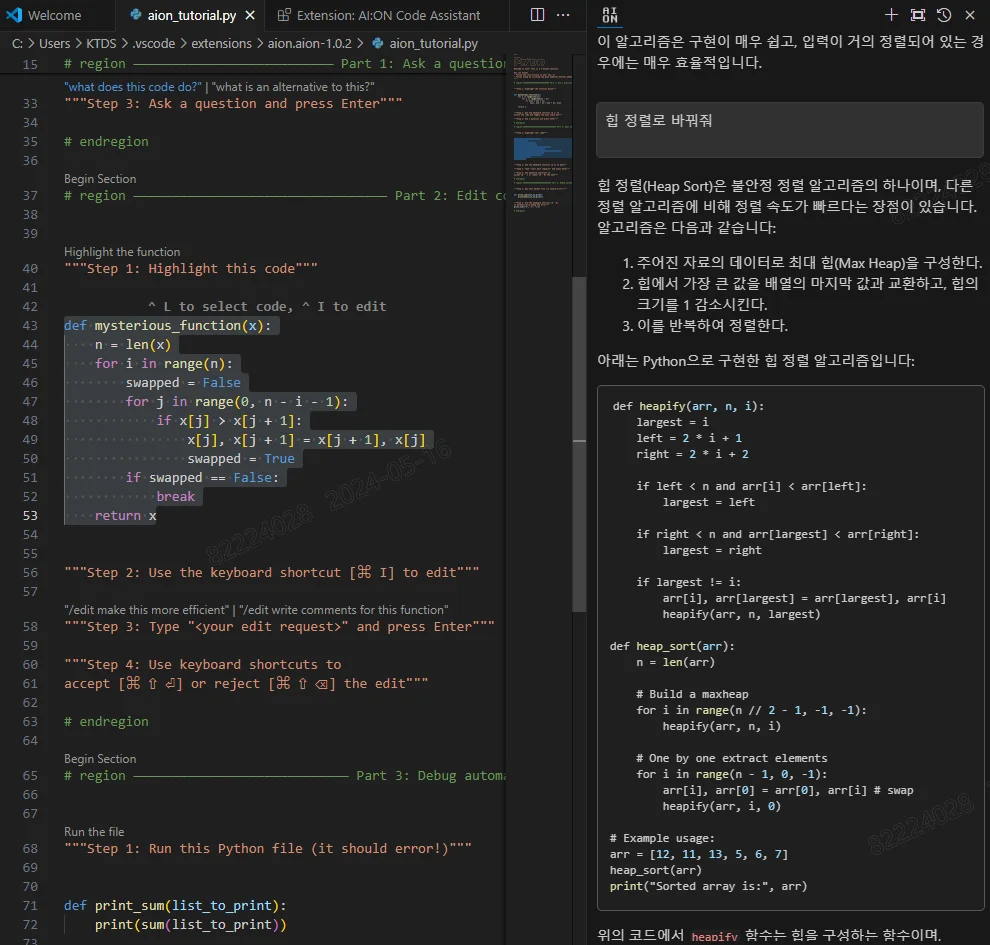Click the .vscode breadcrumb segment
Viewport: 990px width, 945px height.
coord(153,44)
